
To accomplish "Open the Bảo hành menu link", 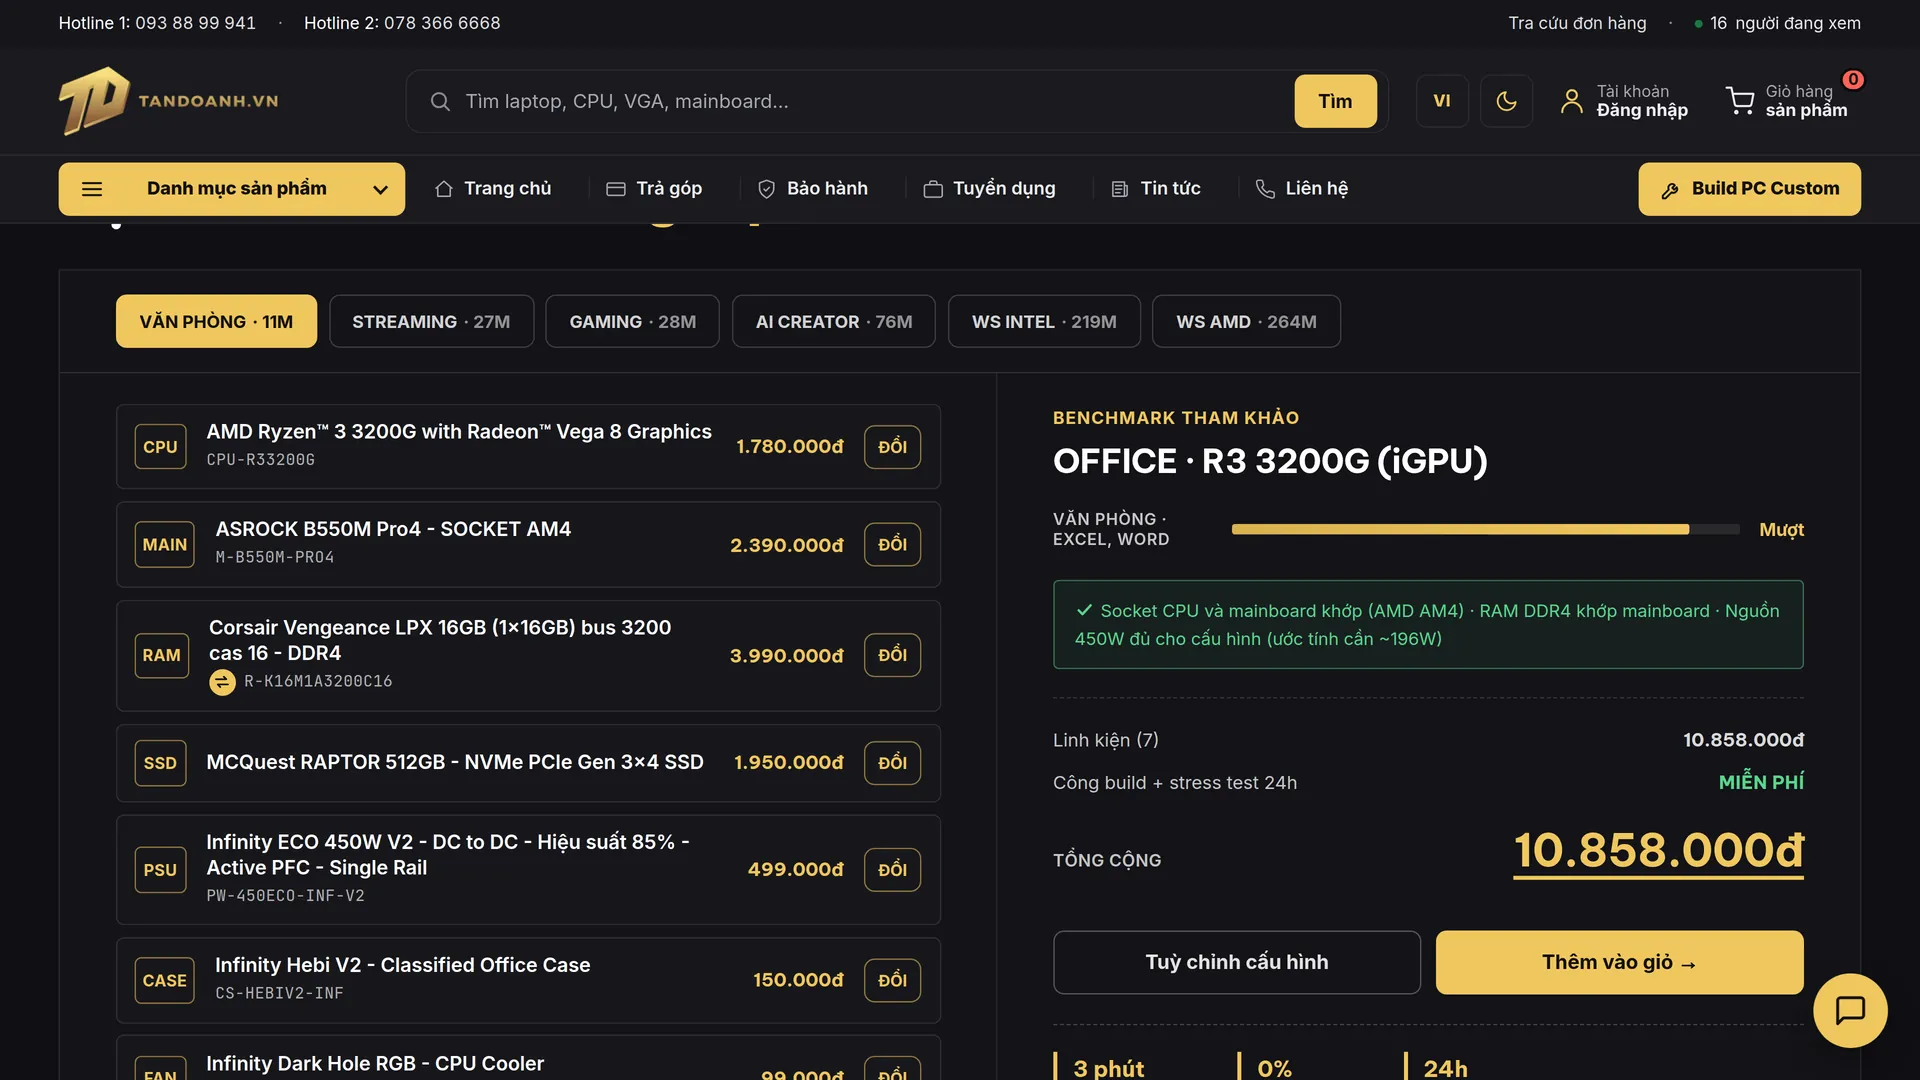I will coord(812,189).
